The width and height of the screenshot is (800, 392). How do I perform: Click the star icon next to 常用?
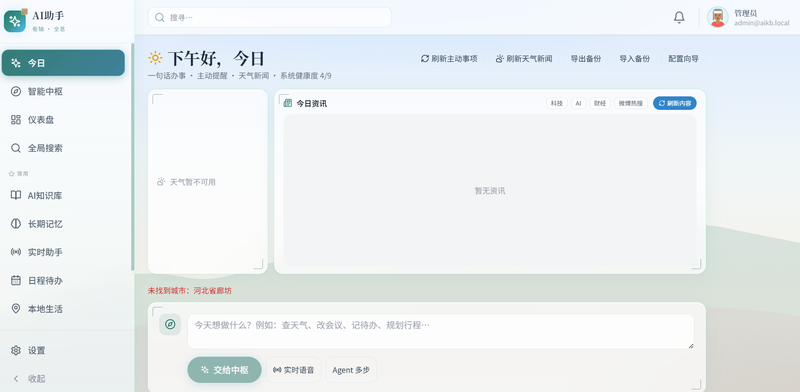tap(11, 174)
